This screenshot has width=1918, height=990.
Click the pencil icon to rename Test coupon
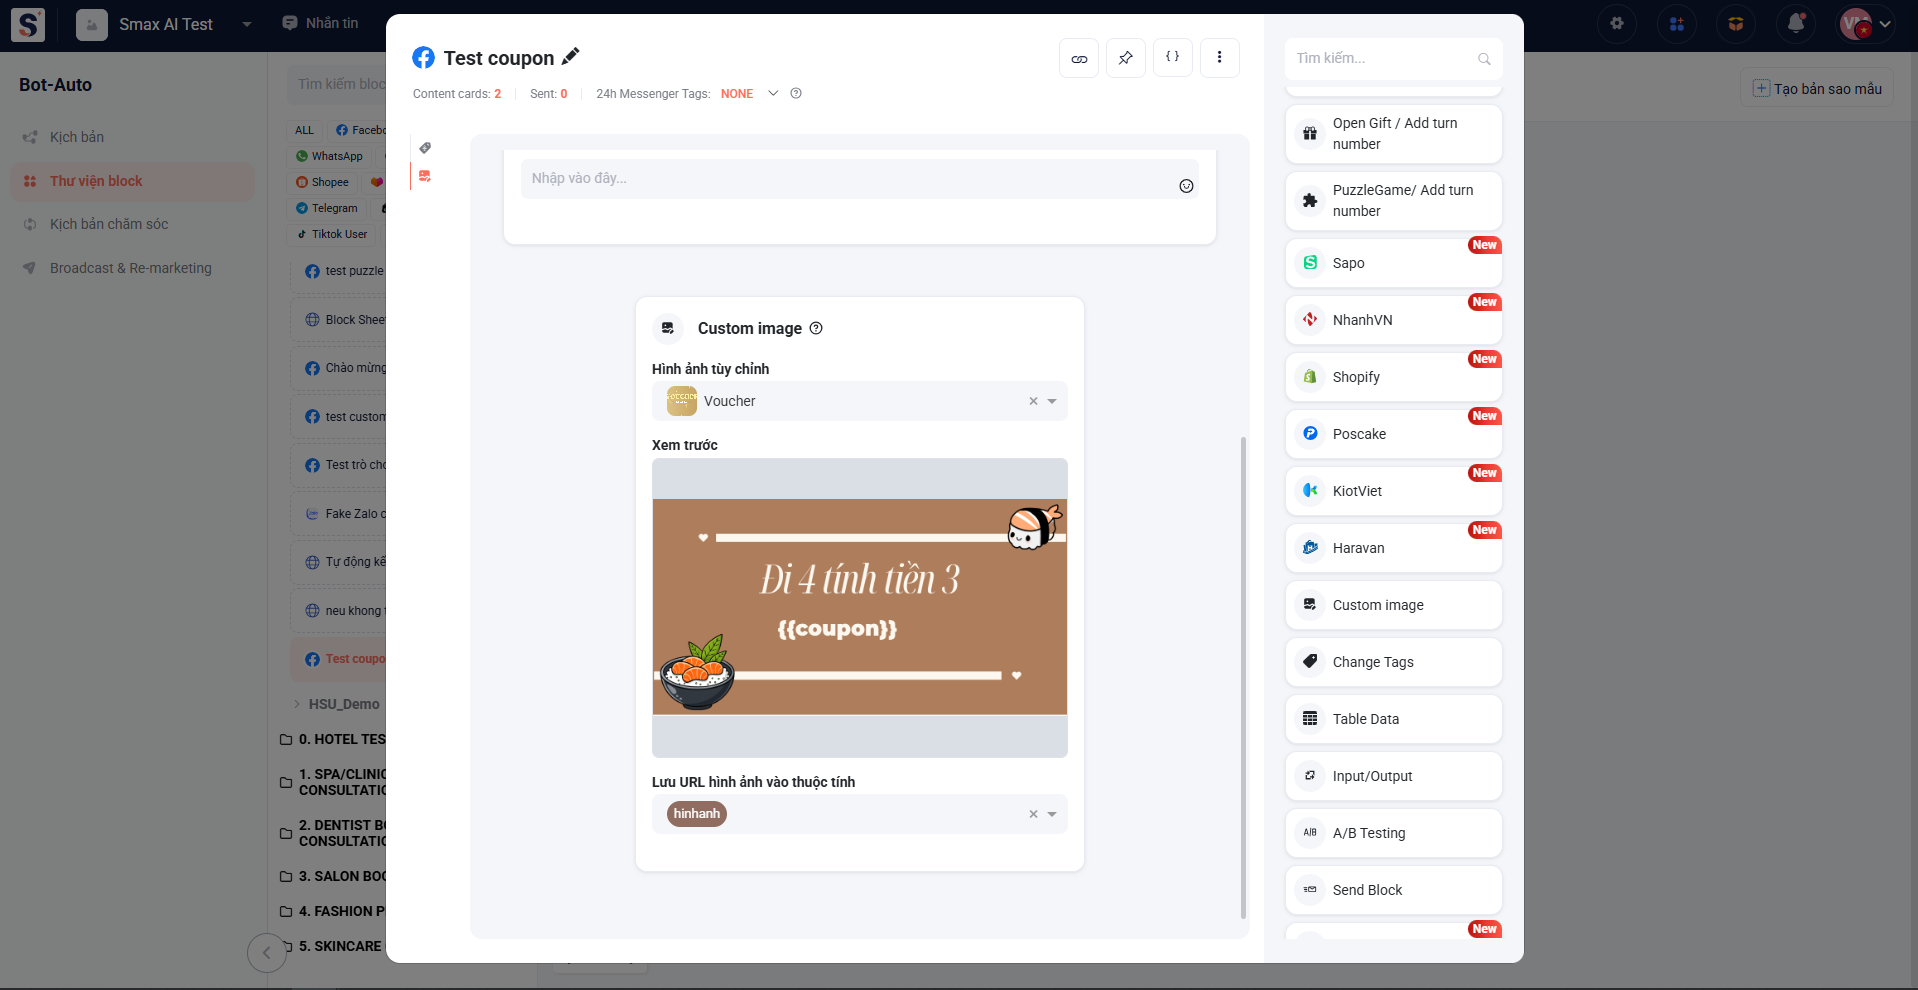pyautogui.click(x=570, y=57)
